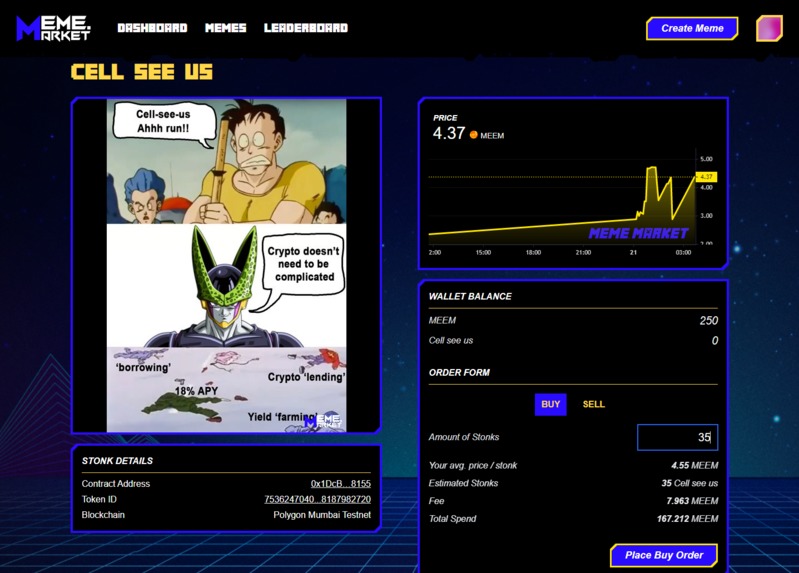Go to the Memes page
Screen dimensions: 799x573
tap(226, 28)
